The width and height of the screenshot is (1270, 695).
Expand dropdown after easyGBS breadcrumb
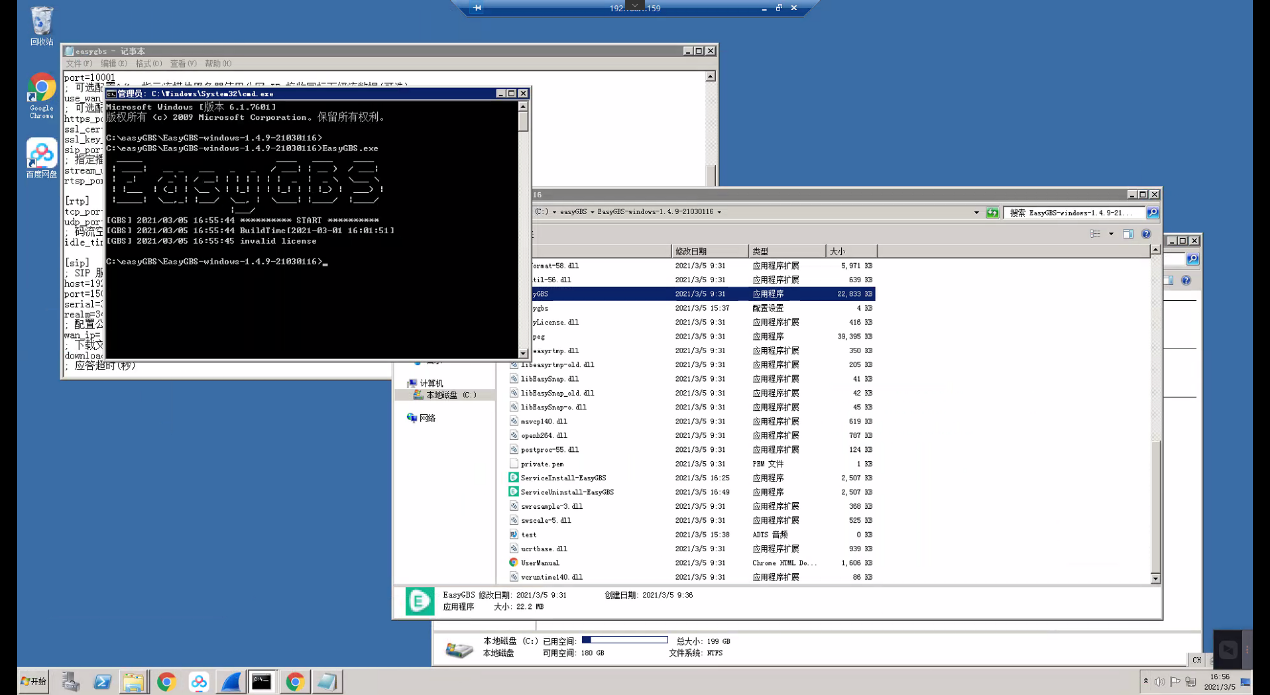(592, 212)
